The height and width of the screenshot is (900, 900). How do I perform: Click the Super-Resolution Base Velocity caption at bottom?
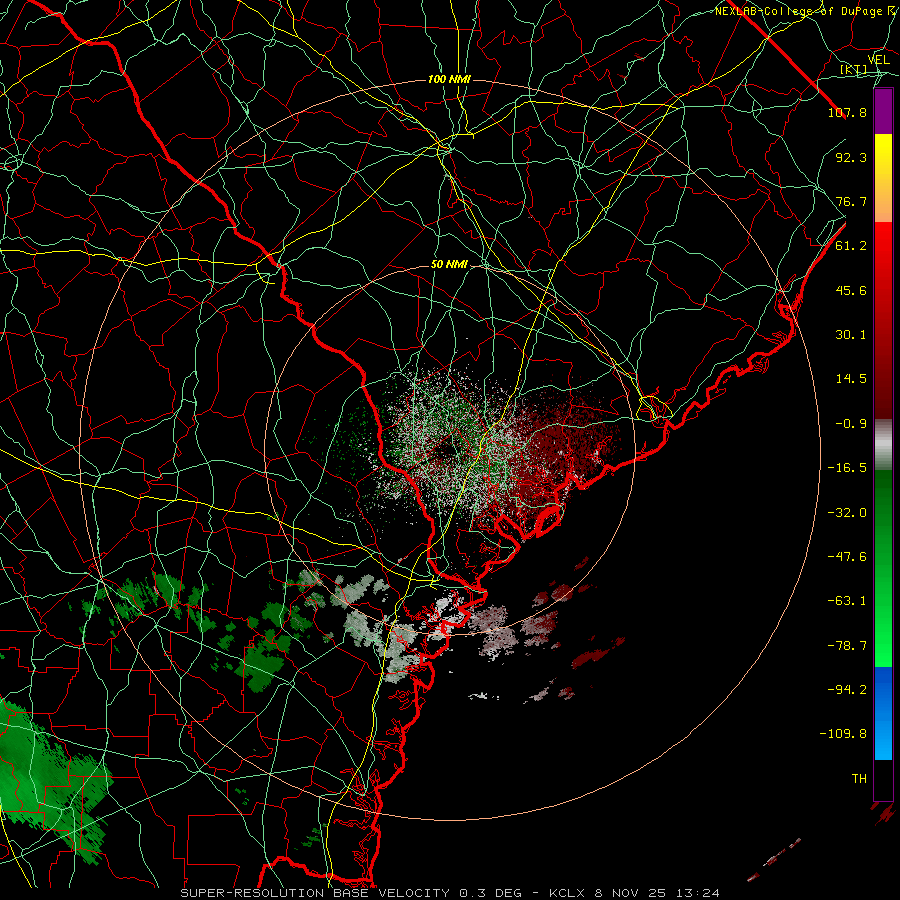(449, 893)
